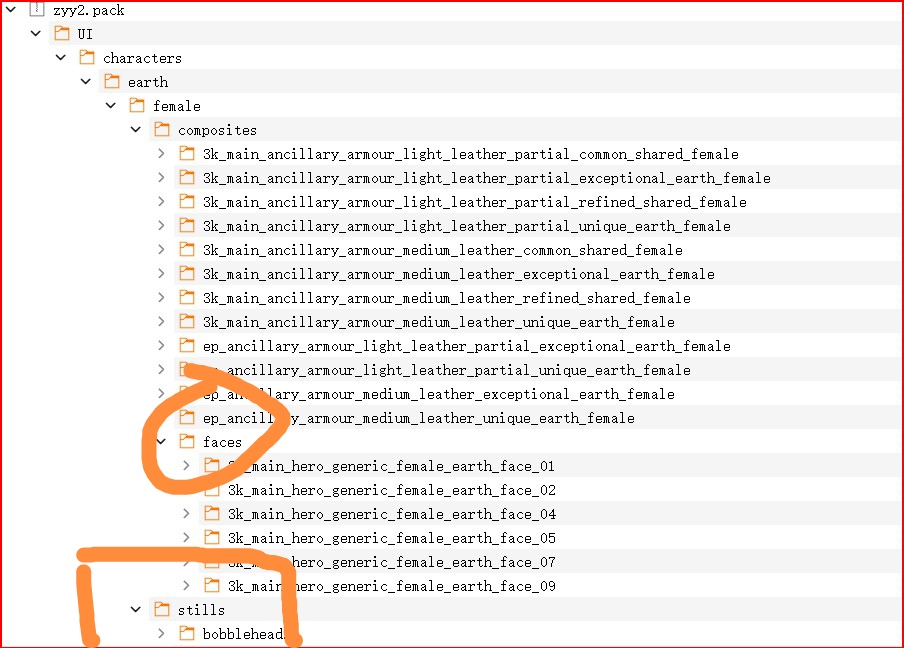Click the characters folder icon

[86, 58]
